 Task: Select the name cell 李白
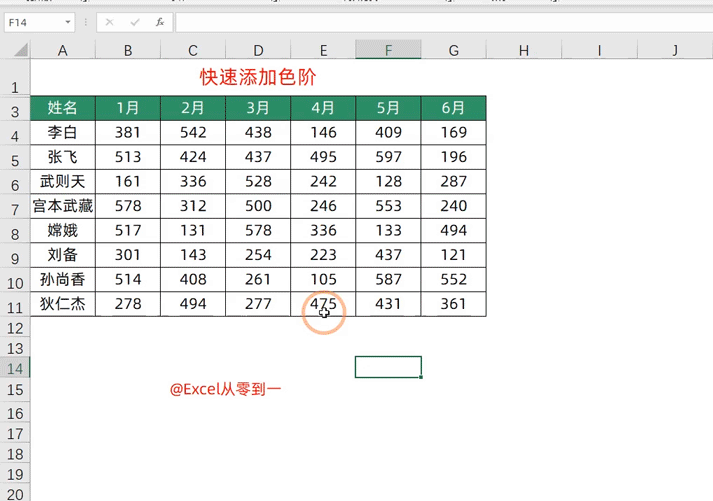tap(63, 133)
